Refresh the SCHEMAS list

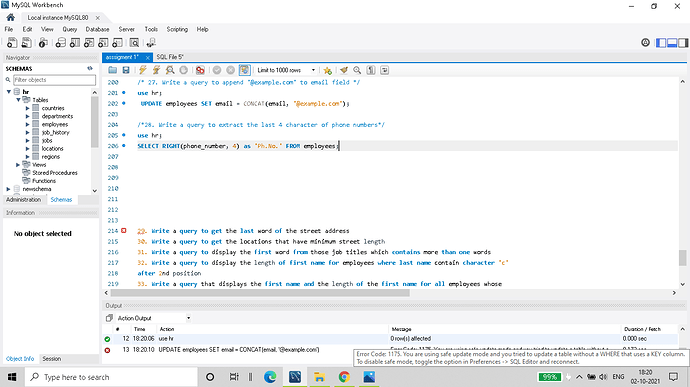coord(90,68)
